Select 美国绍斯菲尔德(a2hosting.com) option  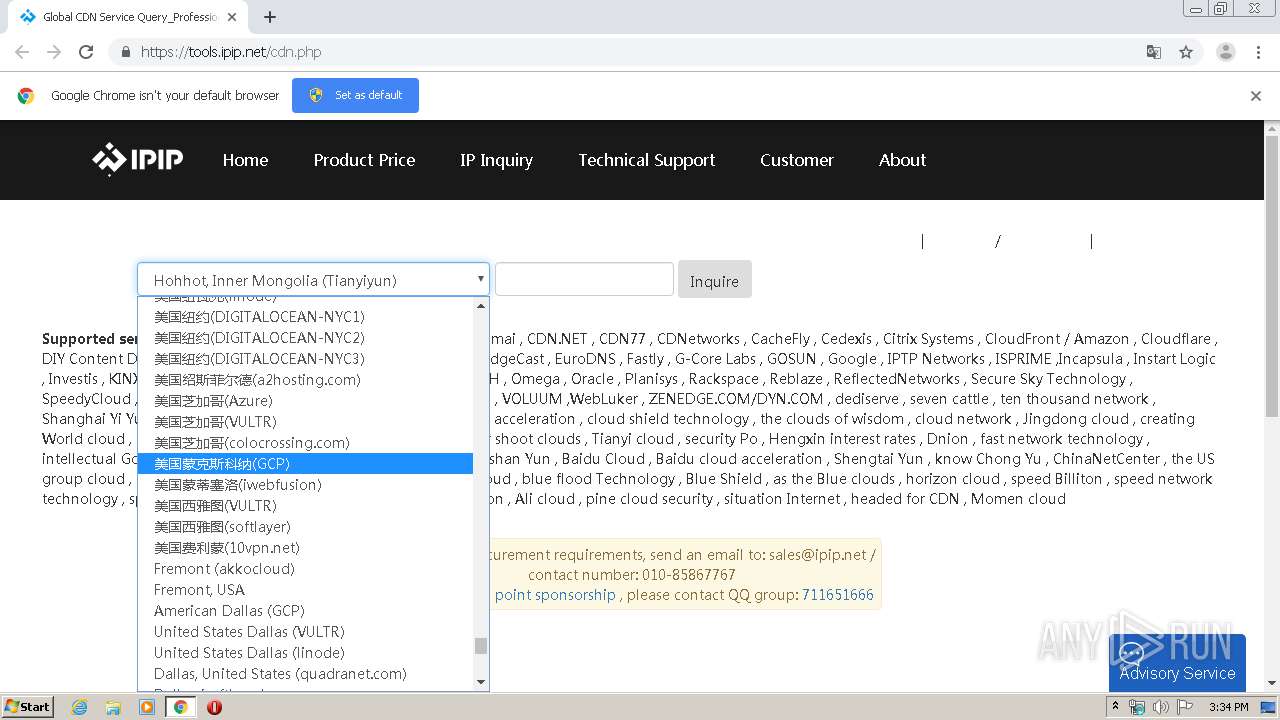pyautogui.click(x=305, y=380)
